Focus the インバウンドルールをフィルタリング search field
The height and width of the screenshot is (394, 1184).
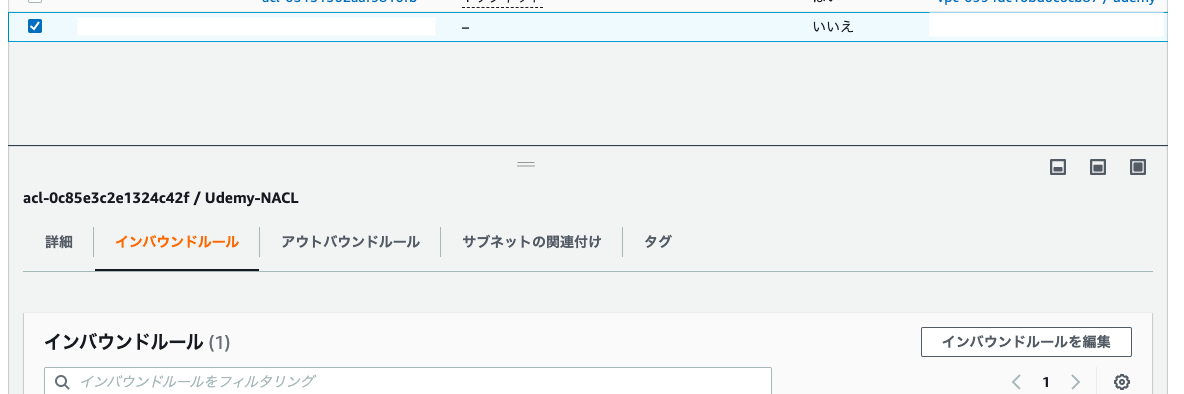(408, 381)
